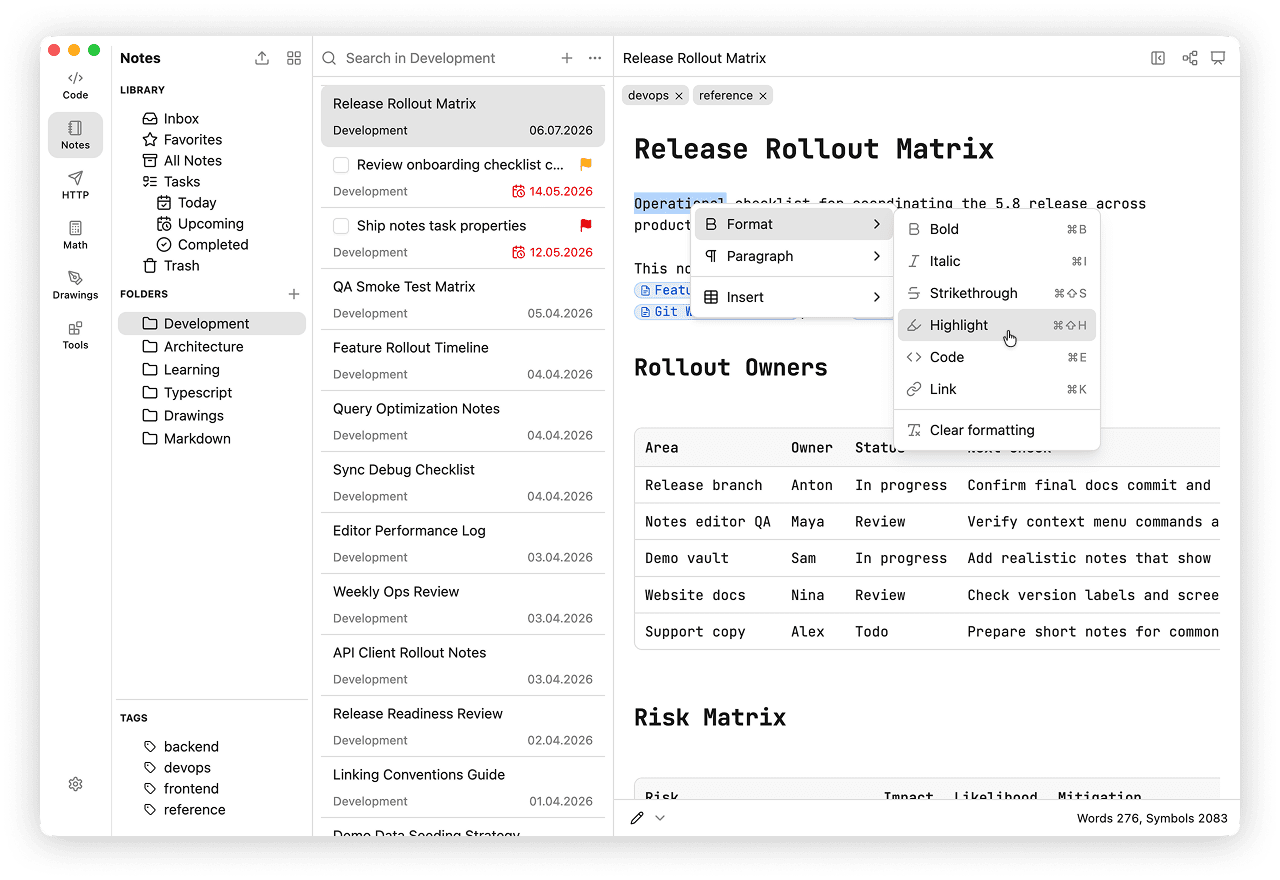1280x880 pixels.
Task: Show Today tasks
Action: (197, 203)
